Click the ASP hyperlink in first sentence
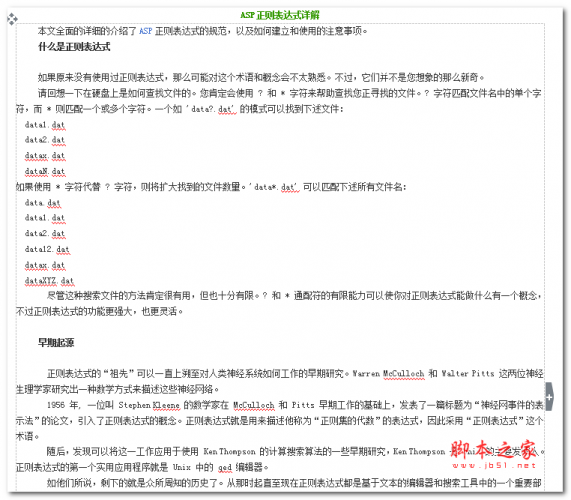Image resolution: width=571 pixels, height=500 pixels. coord(146,31)
